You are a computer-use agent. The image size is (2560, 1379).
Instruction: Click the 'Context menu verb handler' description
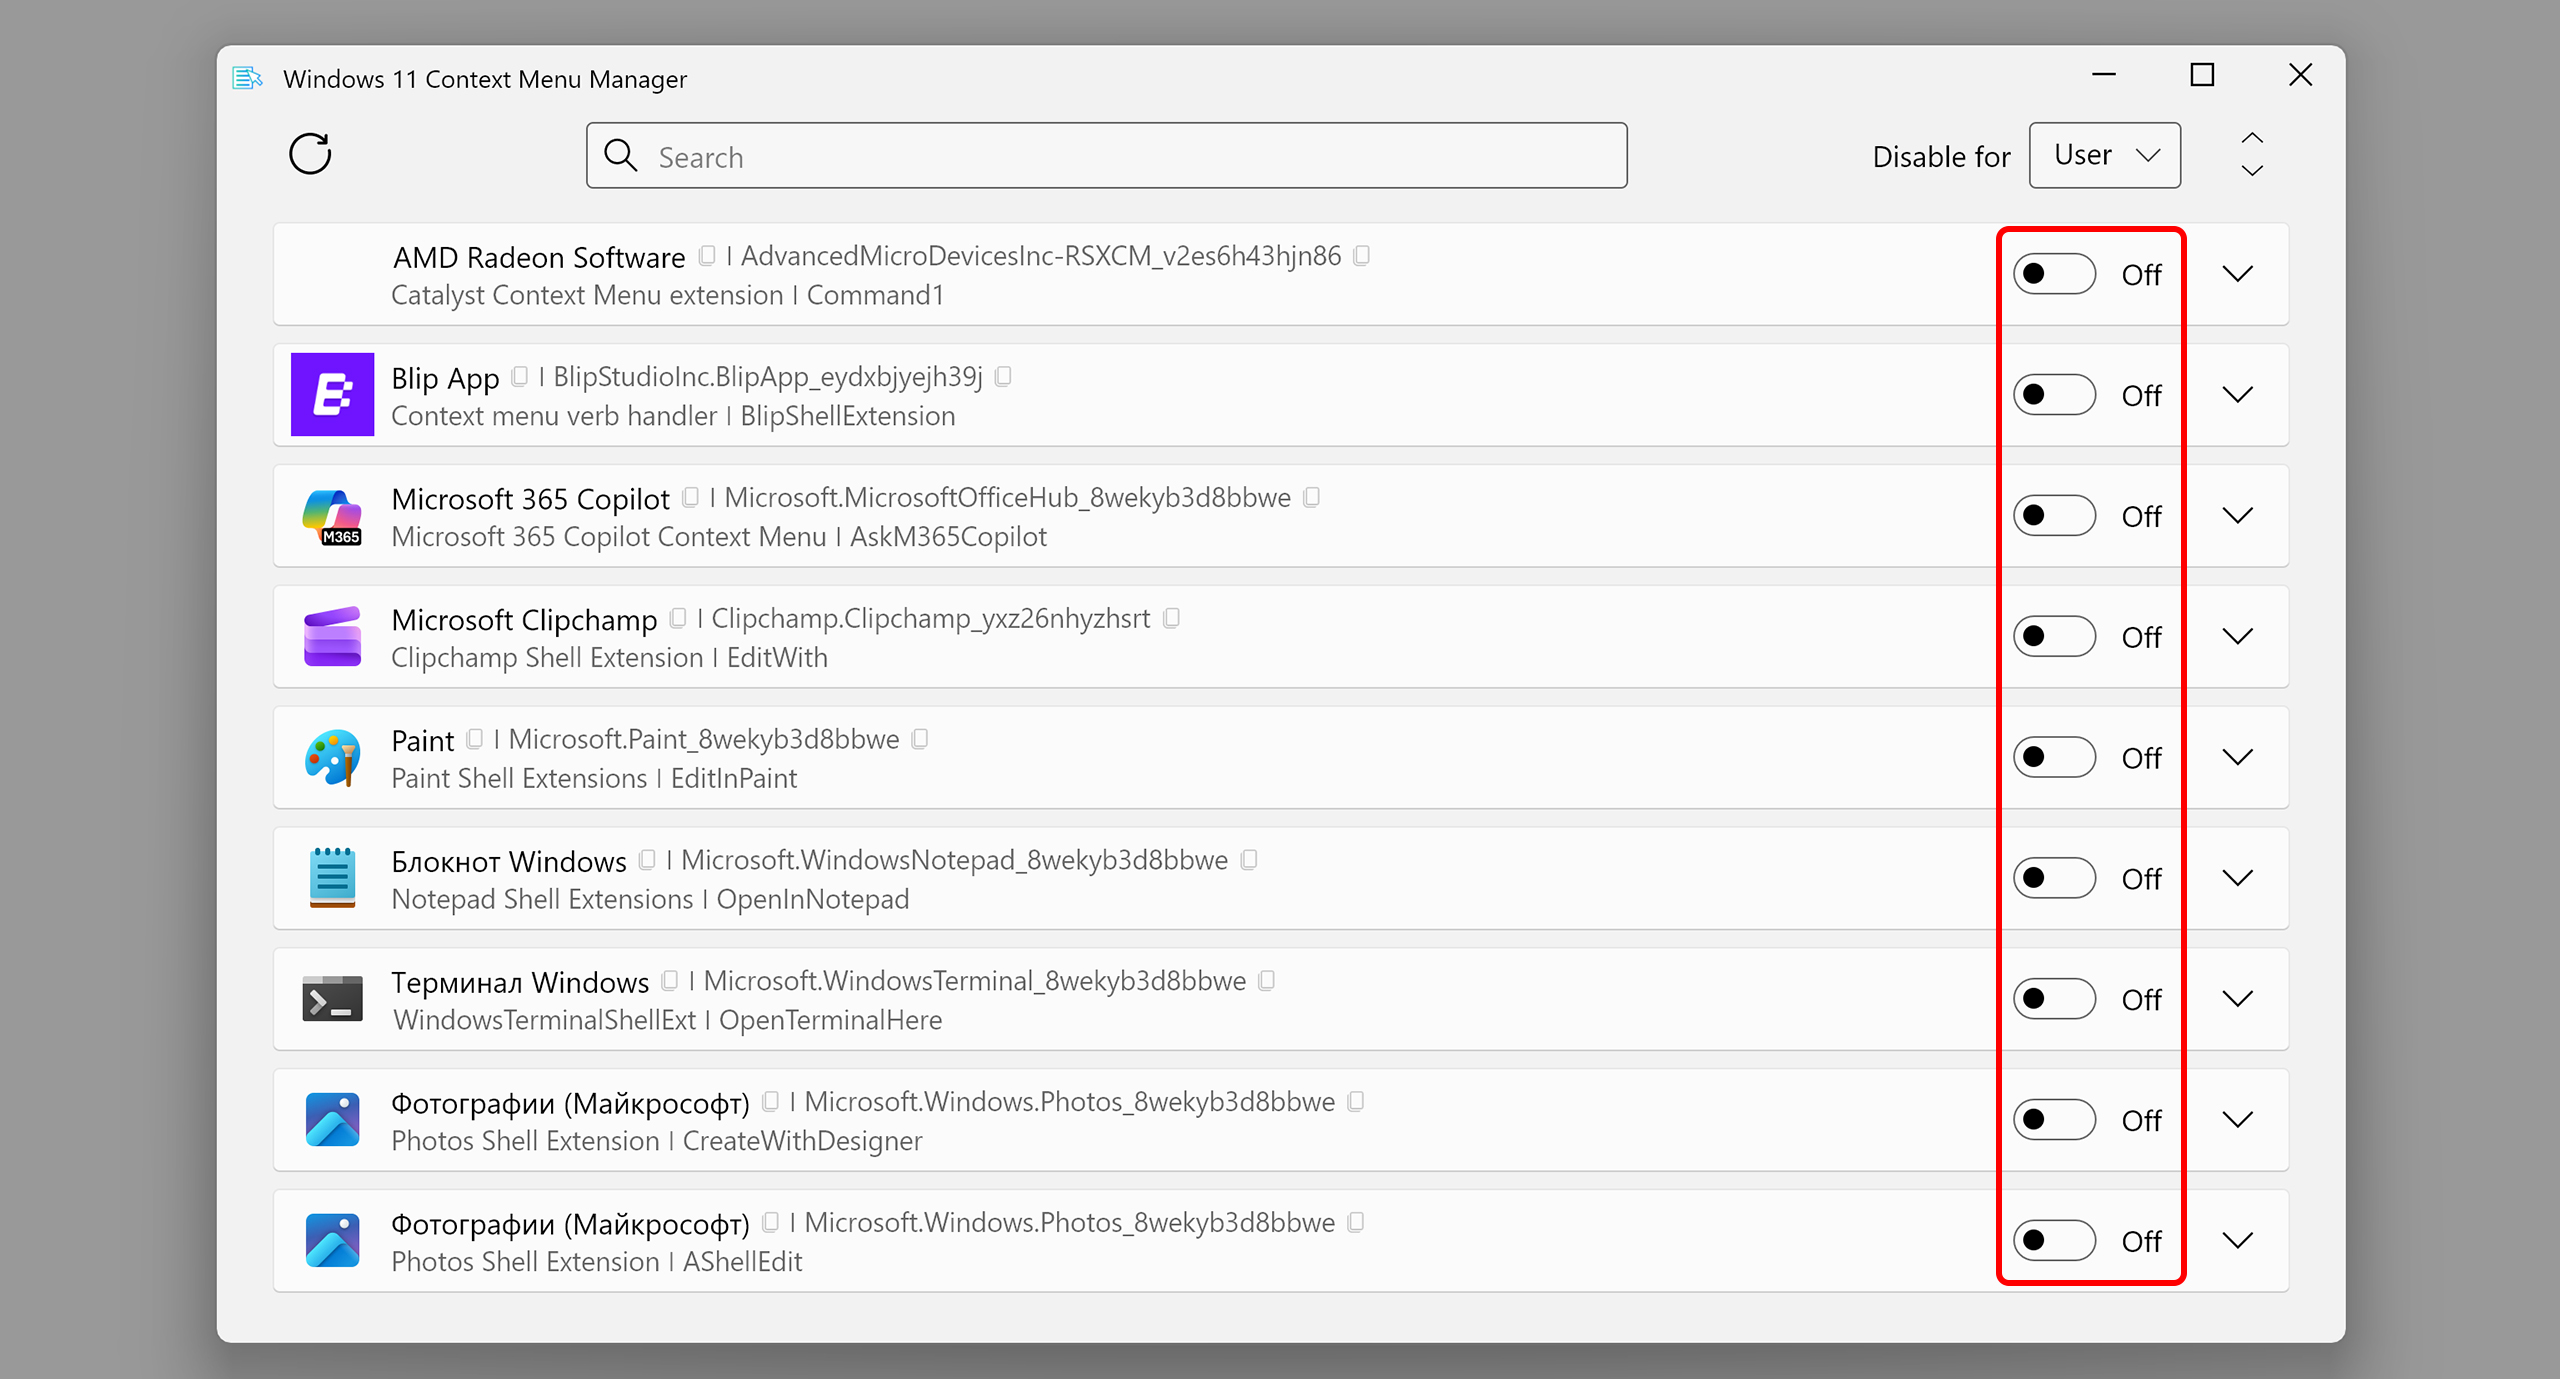pyautogui.click(x=554, y=416)
